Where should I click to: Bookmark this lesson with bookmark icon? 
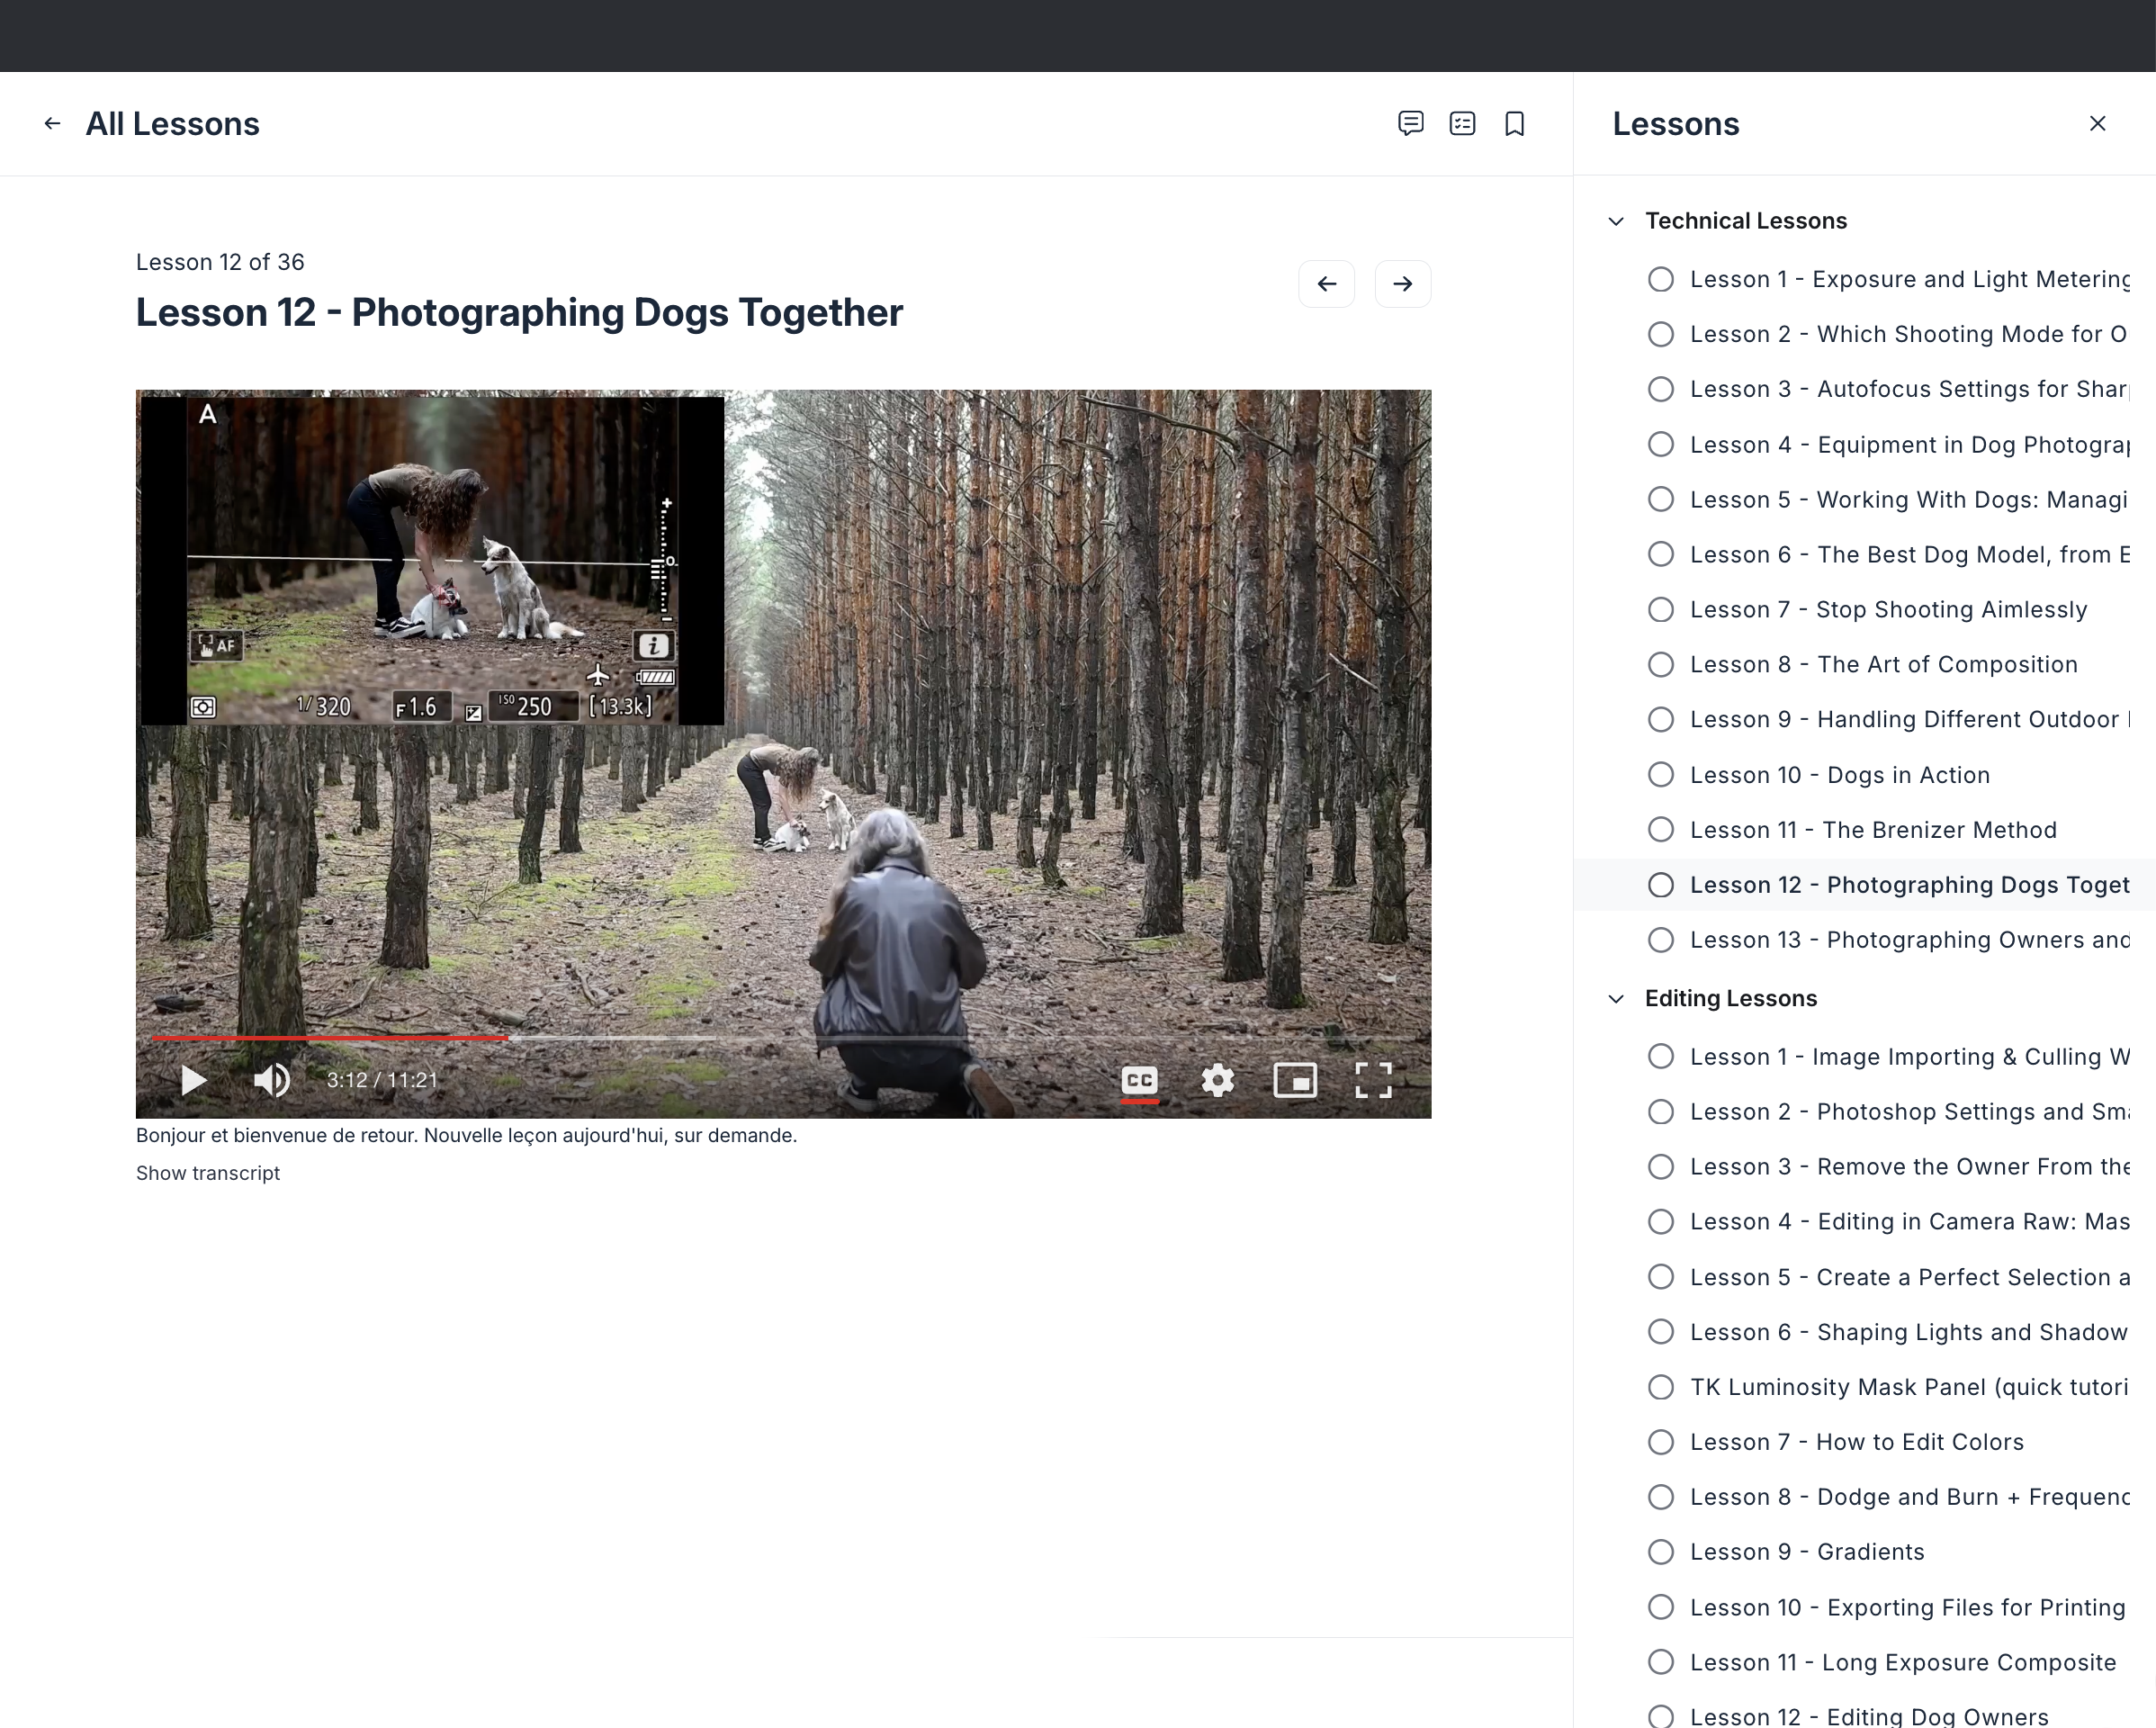tap(1514, 123)
